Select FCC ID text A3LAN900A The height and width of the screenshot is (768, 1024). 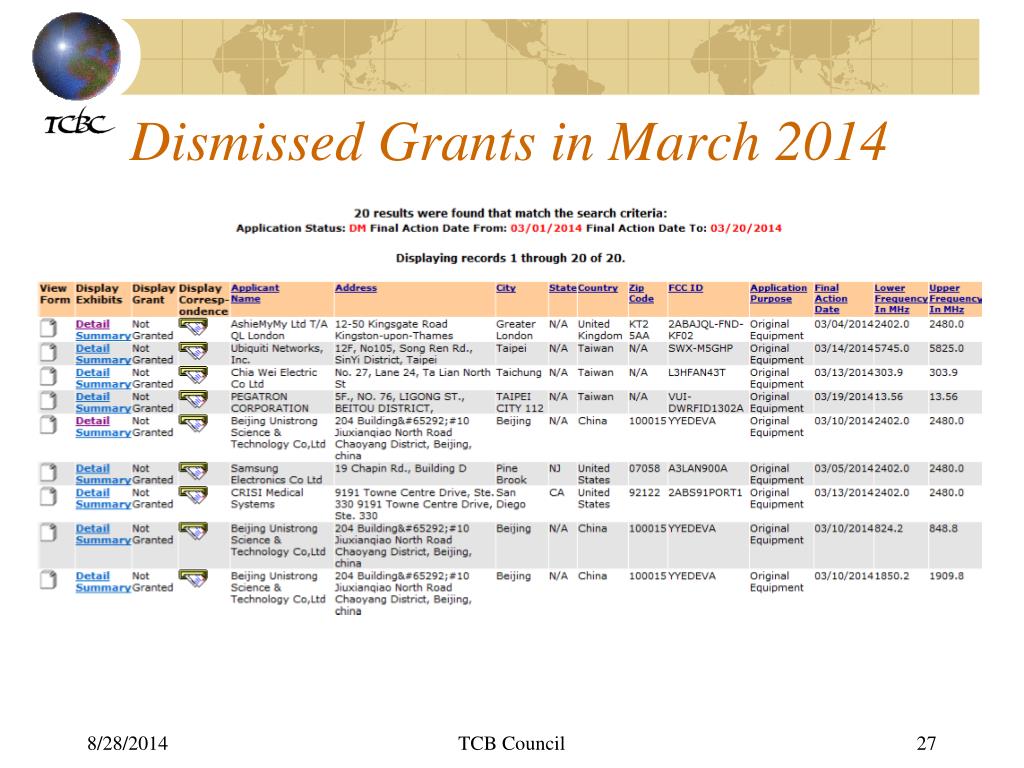(697, 468)
